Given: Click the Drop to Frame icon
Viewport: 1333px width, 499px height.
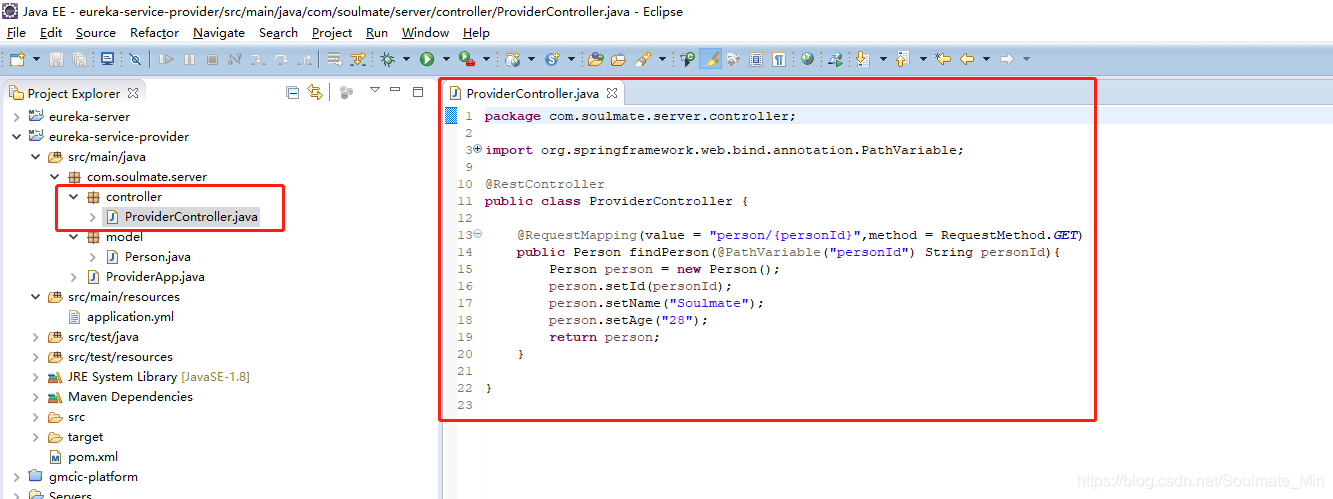Looking at the screenshot, I should [x=335, y=60].
